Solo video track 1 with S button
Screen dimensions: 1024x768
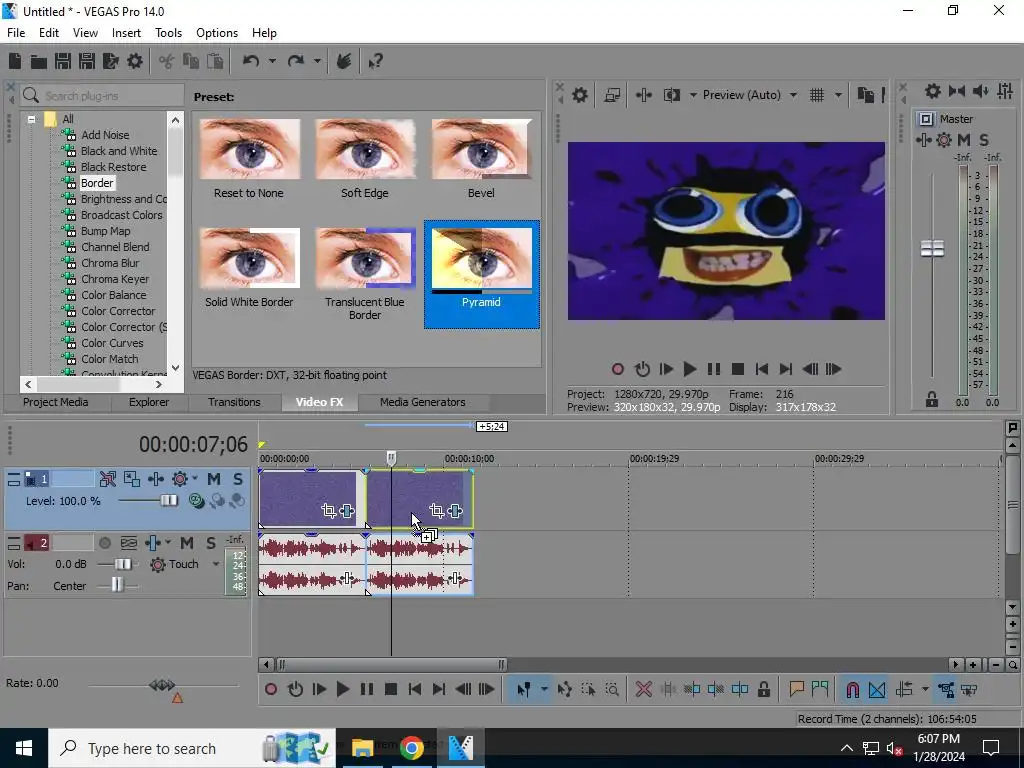(238, 479)
